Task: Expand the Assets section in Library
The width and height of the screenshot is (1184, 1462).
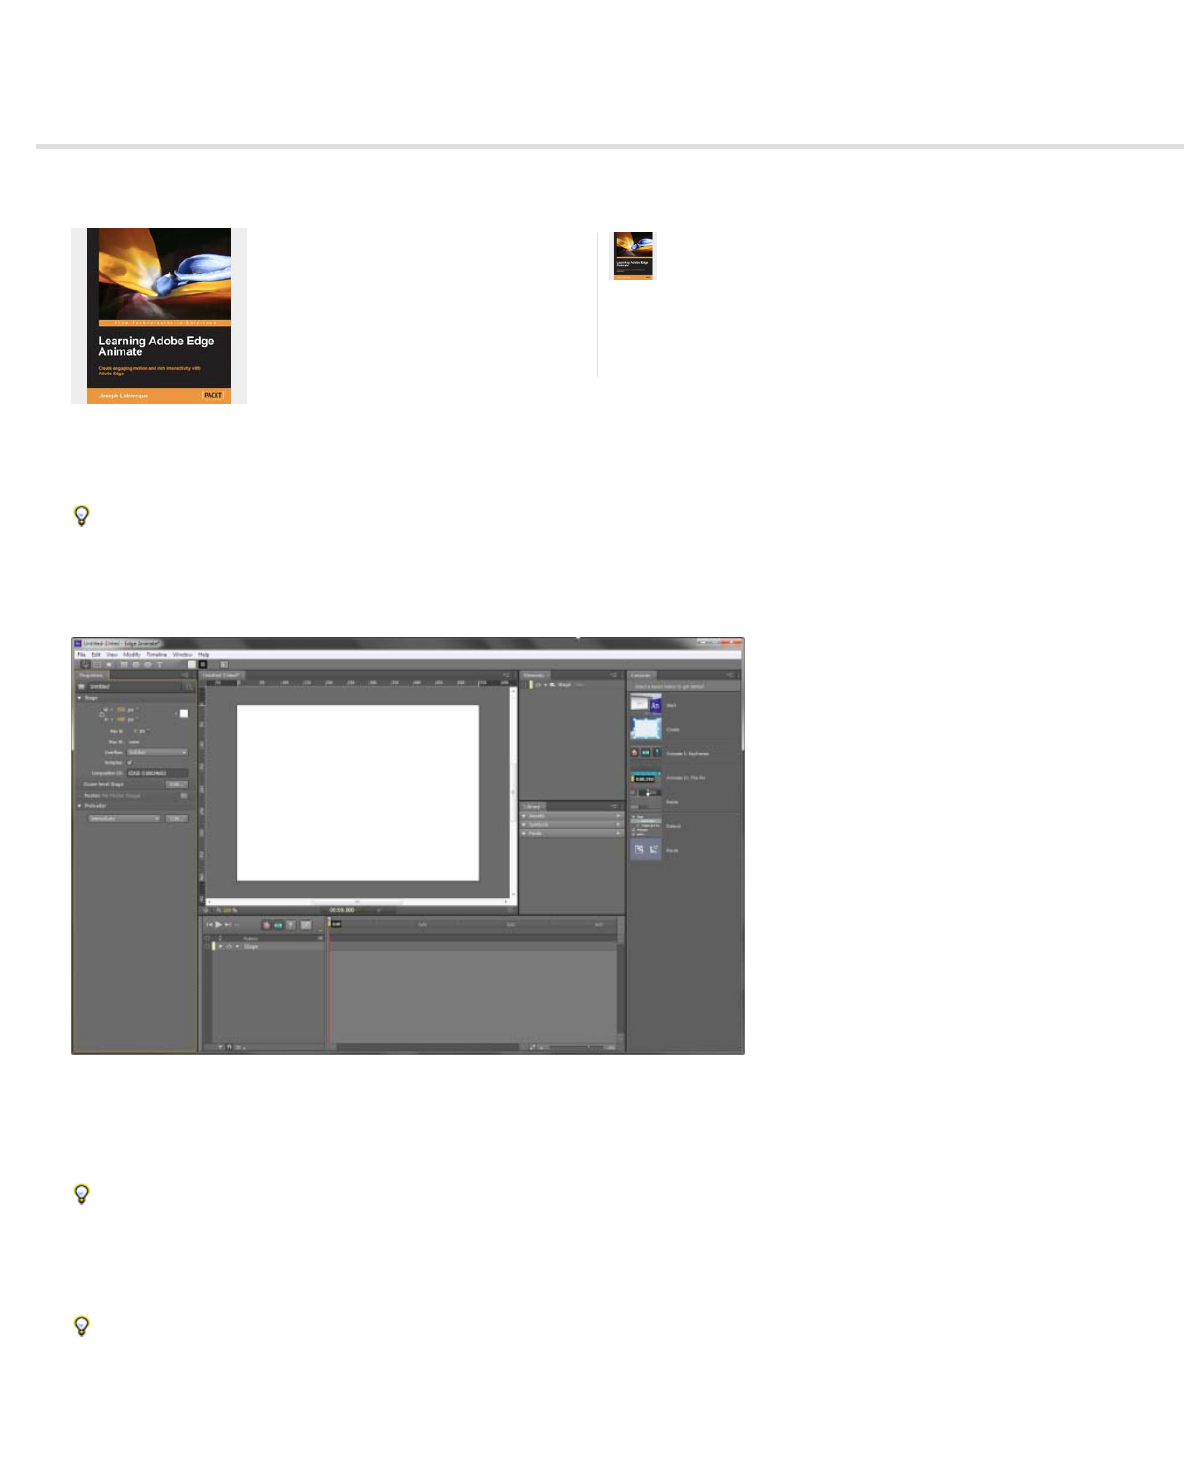Action: pyautogui.click(x=524, y=816)
